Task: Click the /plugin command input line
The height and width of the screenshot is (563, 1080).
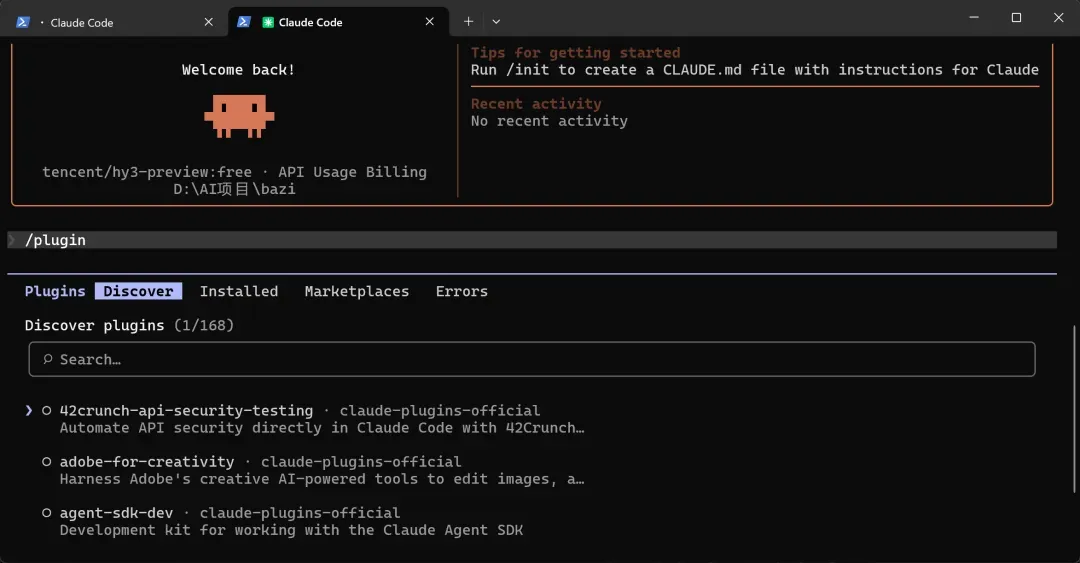Action: coord(532,240)
